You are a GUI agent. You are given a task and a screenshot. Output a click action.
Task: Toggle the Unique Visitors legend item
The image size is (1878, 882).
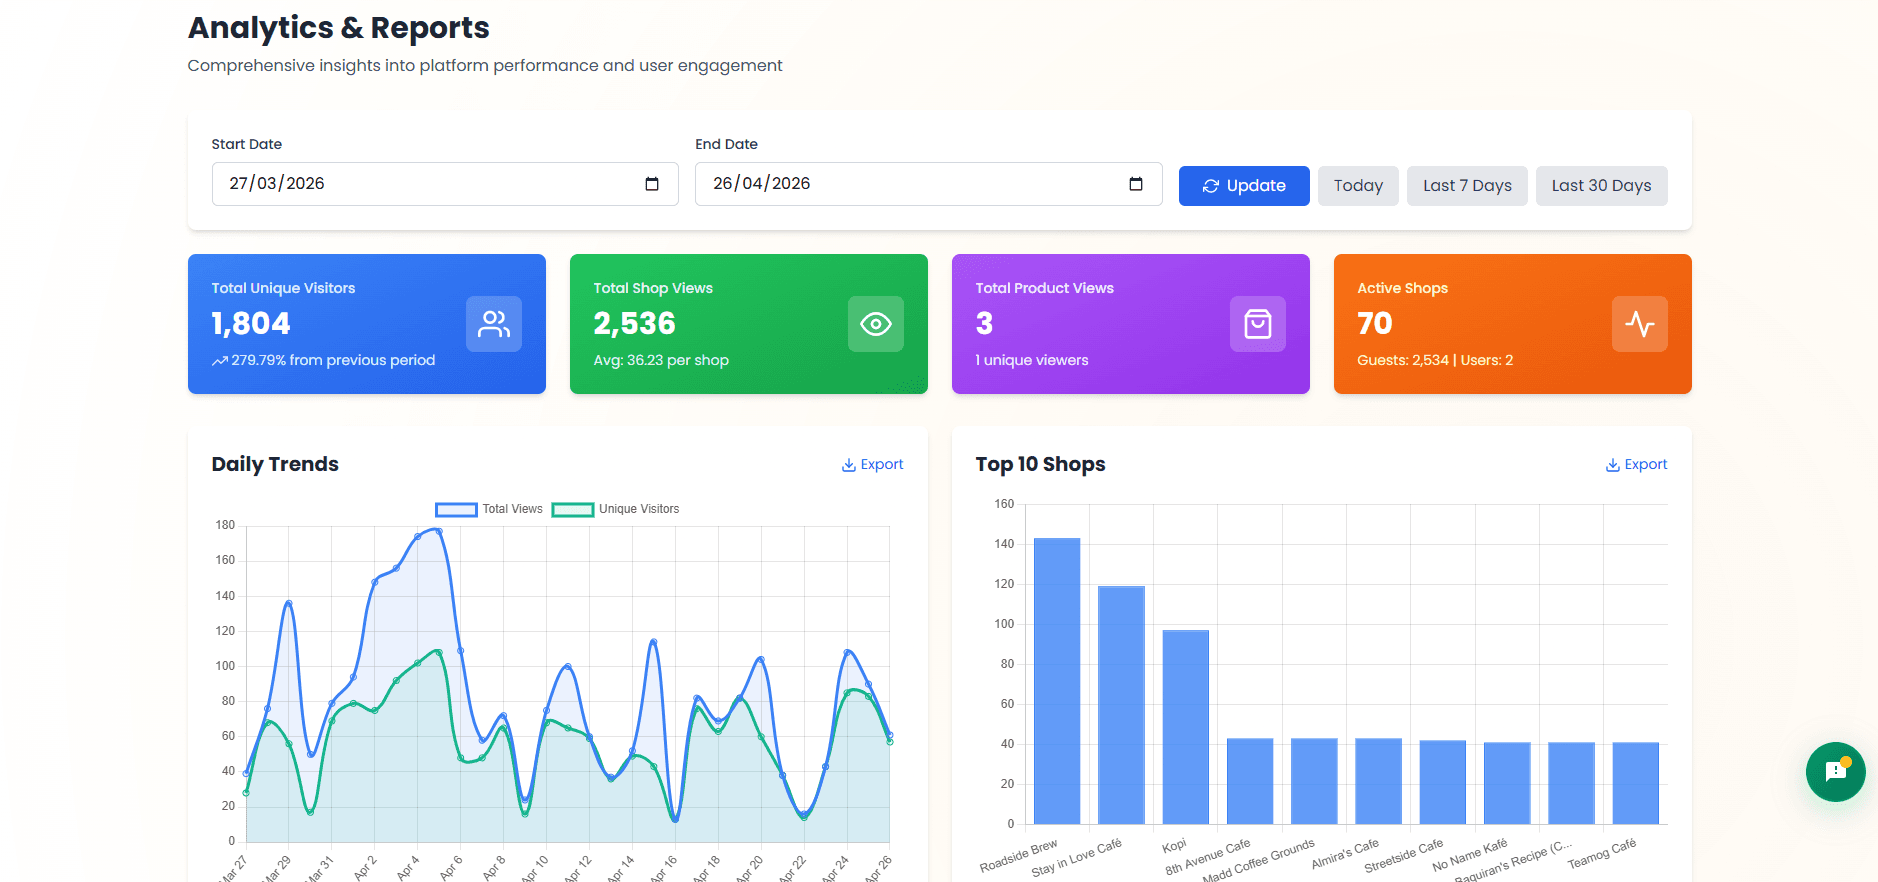(x=616, y=509)
